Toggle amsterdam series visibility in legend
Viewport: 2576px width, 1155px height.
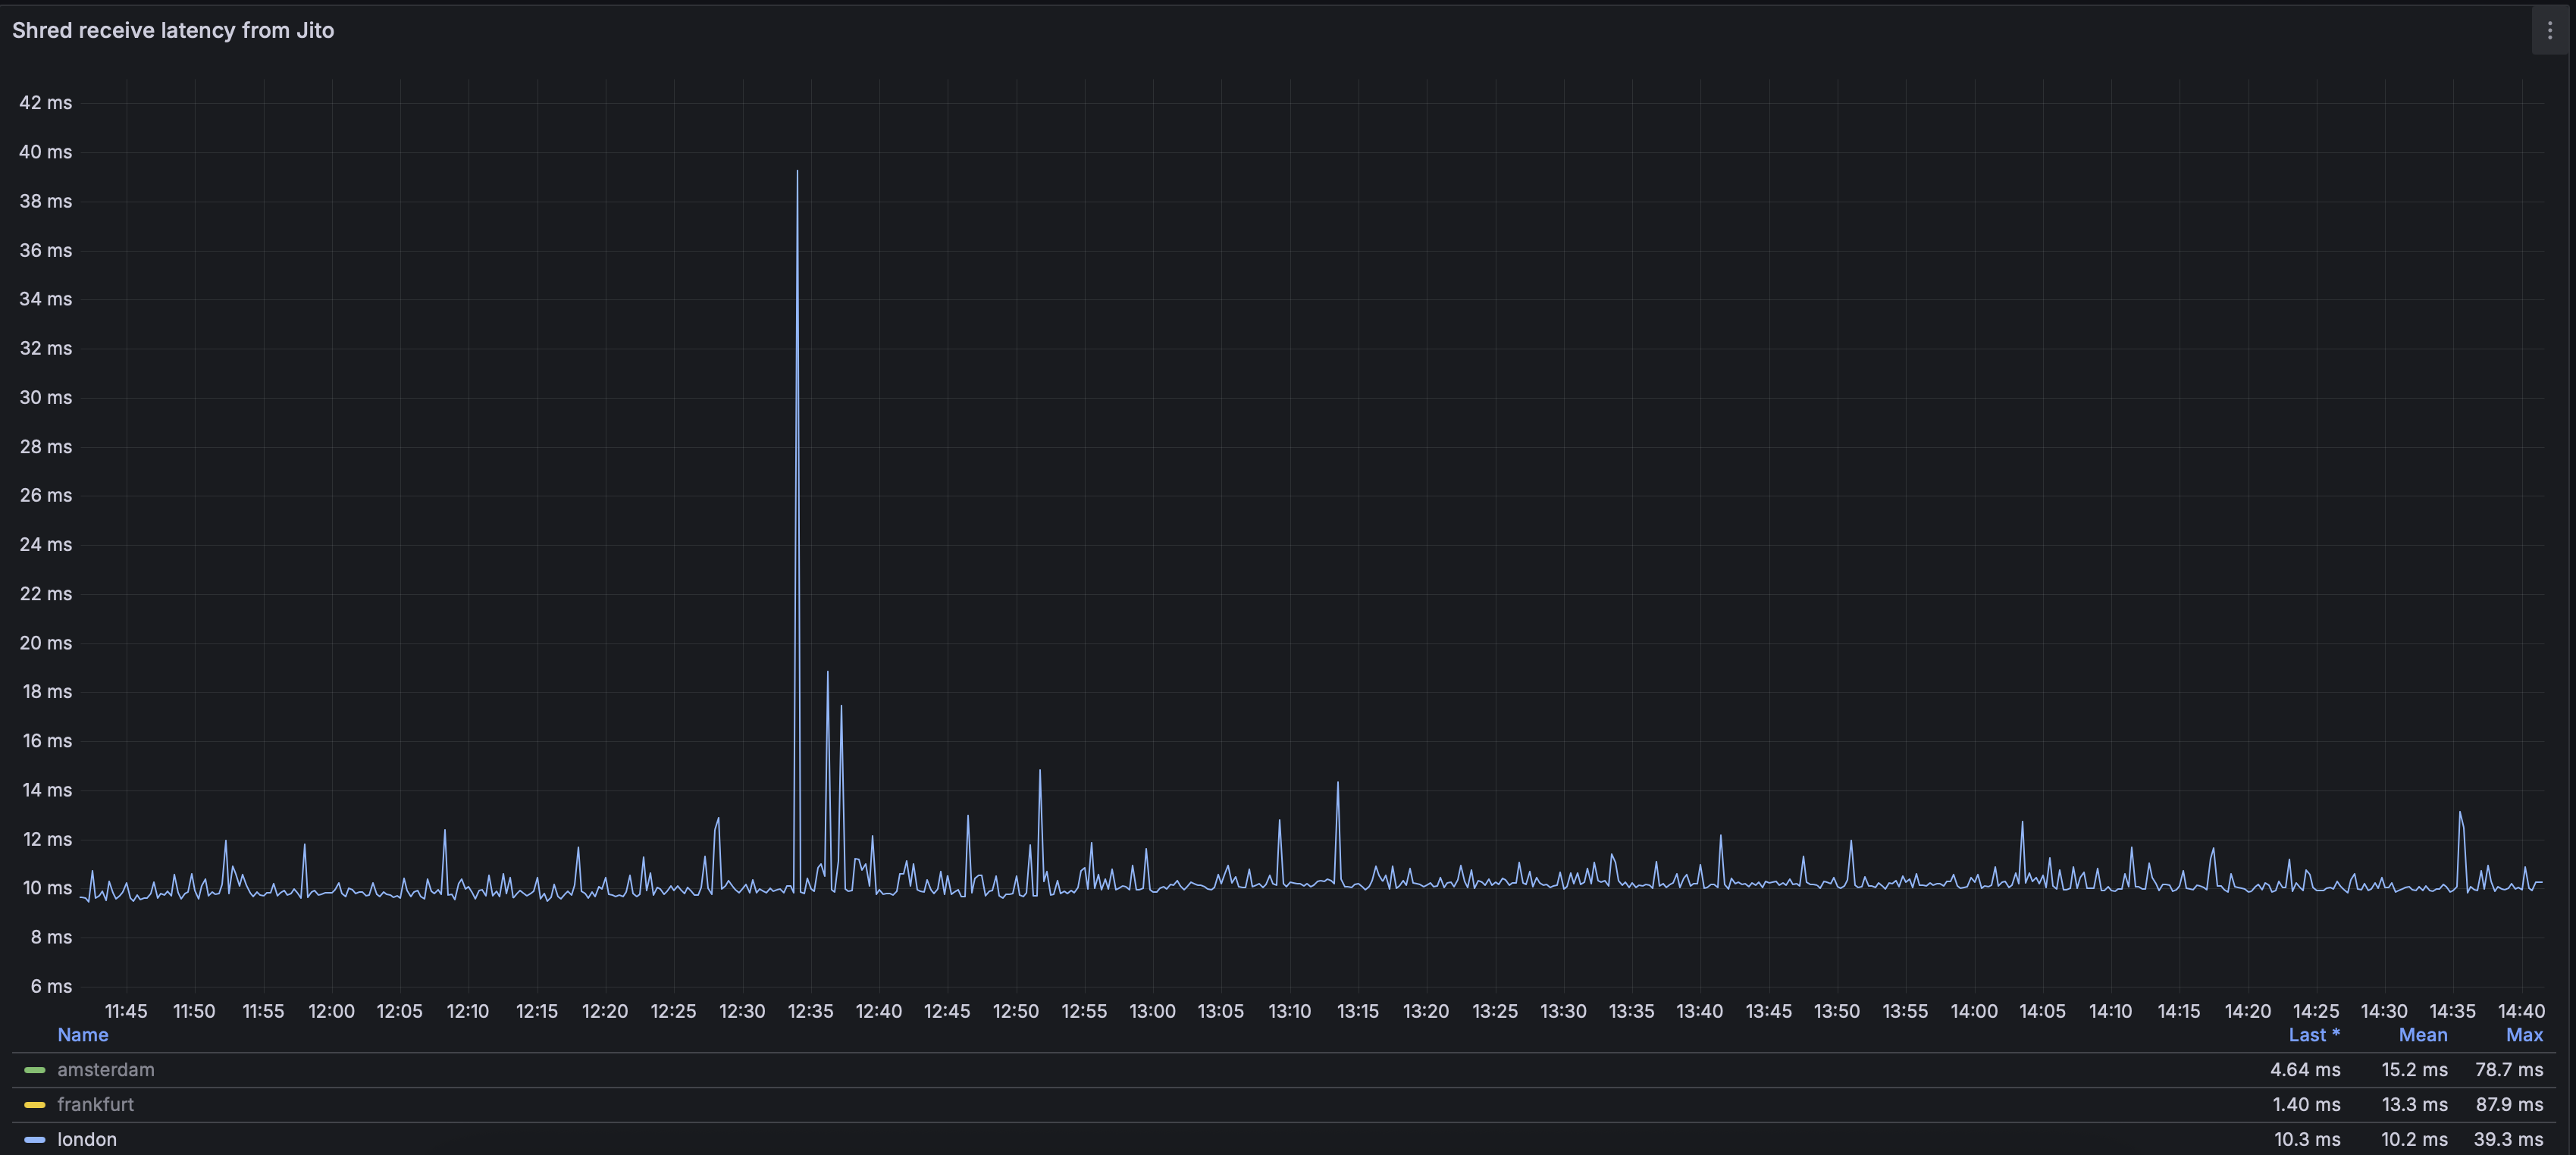point(106,1070)
